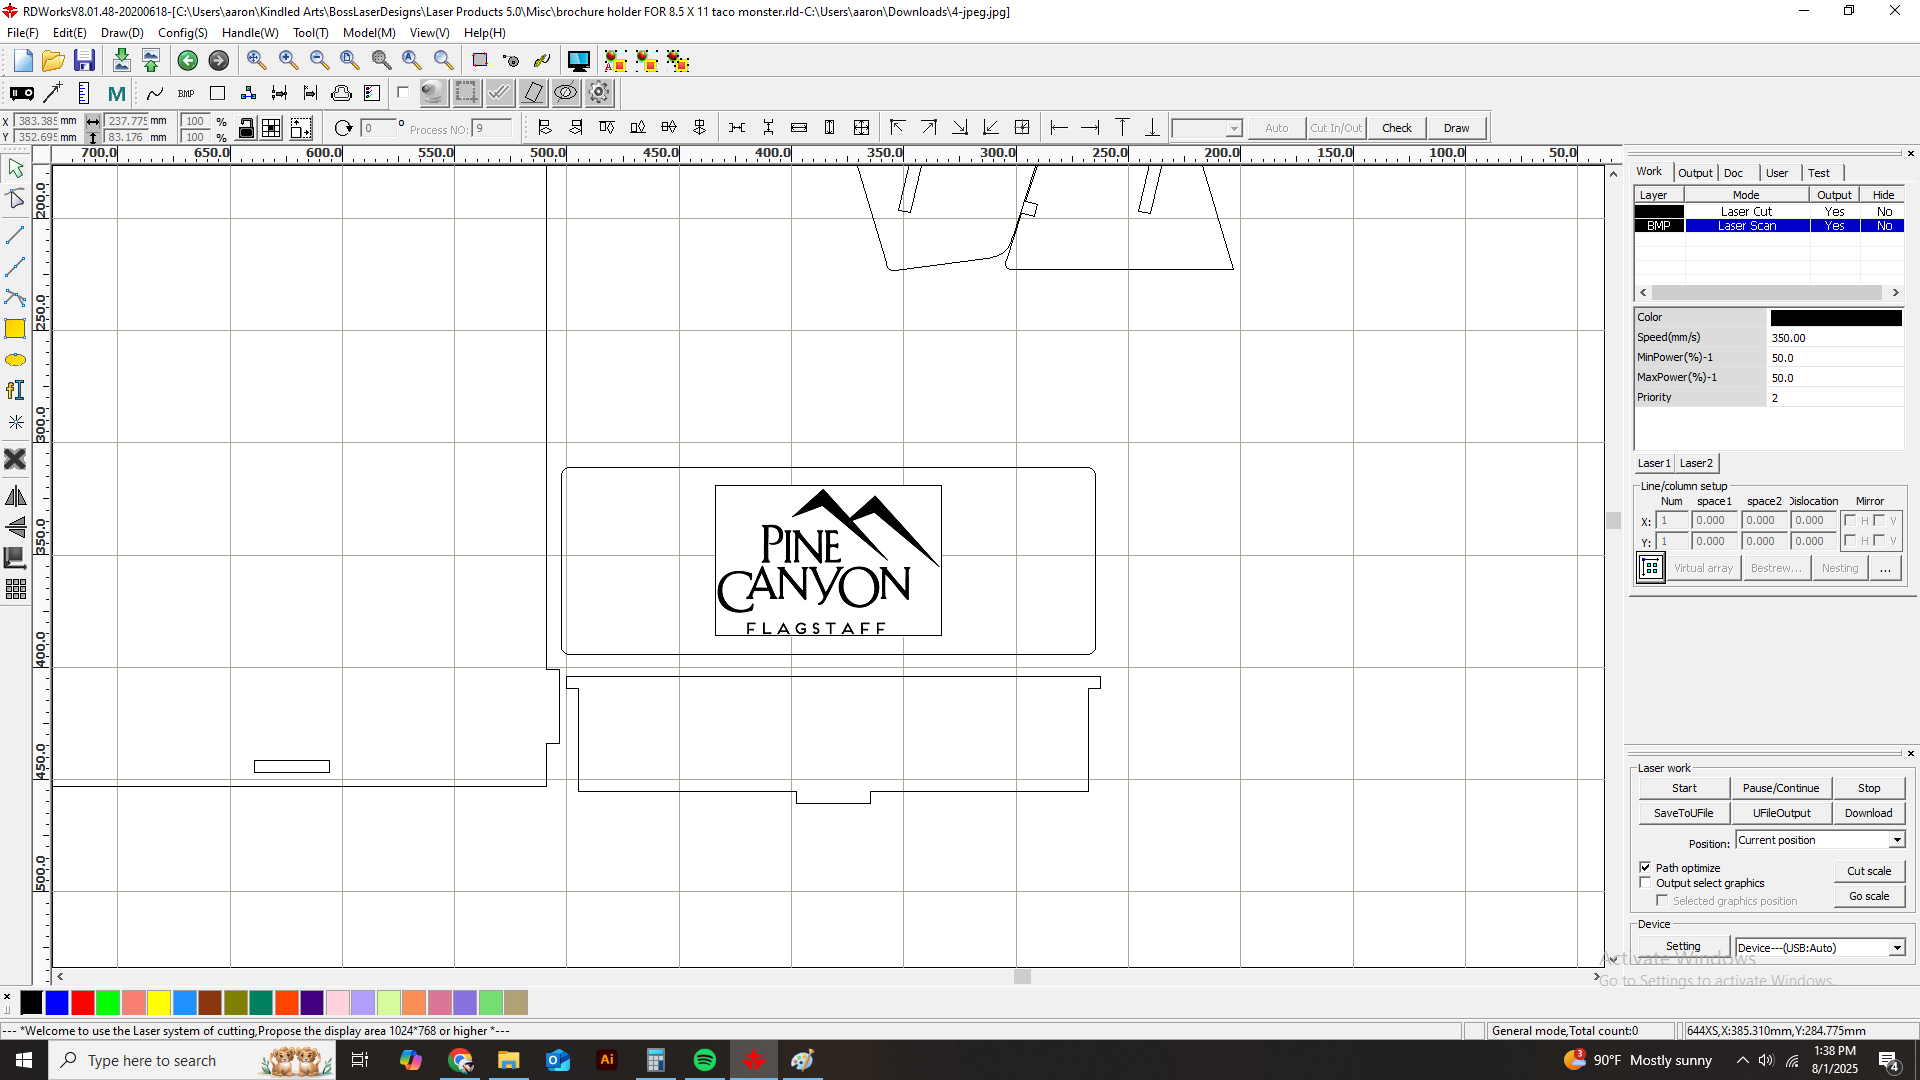
Task: Click the SaveToUFile button
Action: (1684, 813)
